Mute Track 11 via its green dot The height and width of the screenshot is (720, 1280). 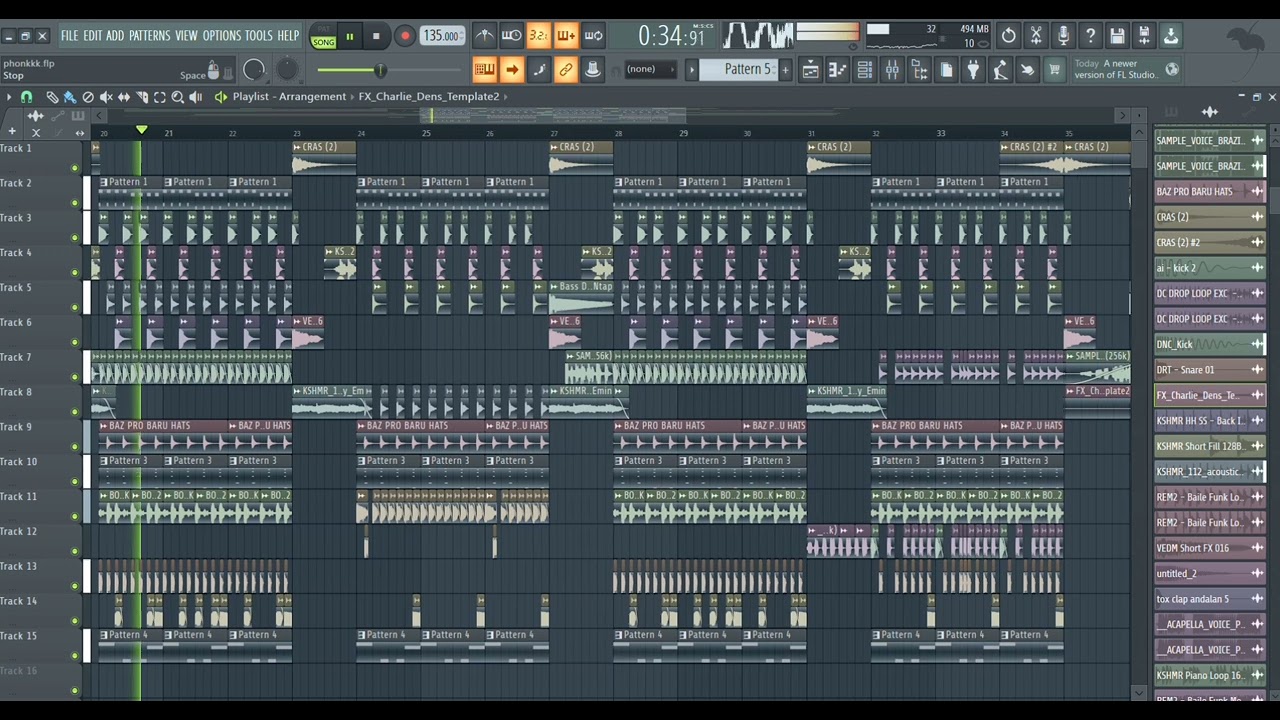pyautogui.click(x=75, y=516)
